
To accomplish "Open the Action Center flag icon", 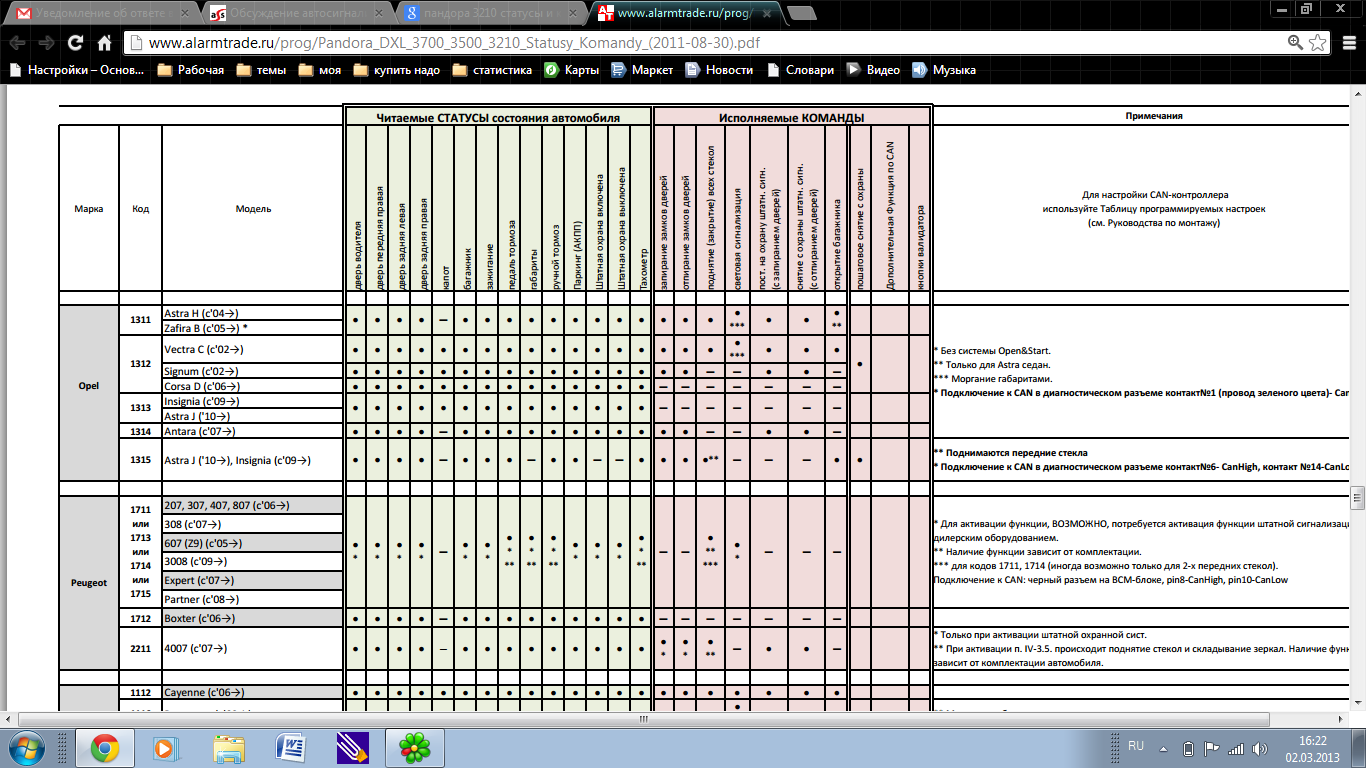I will point(1211,748).
